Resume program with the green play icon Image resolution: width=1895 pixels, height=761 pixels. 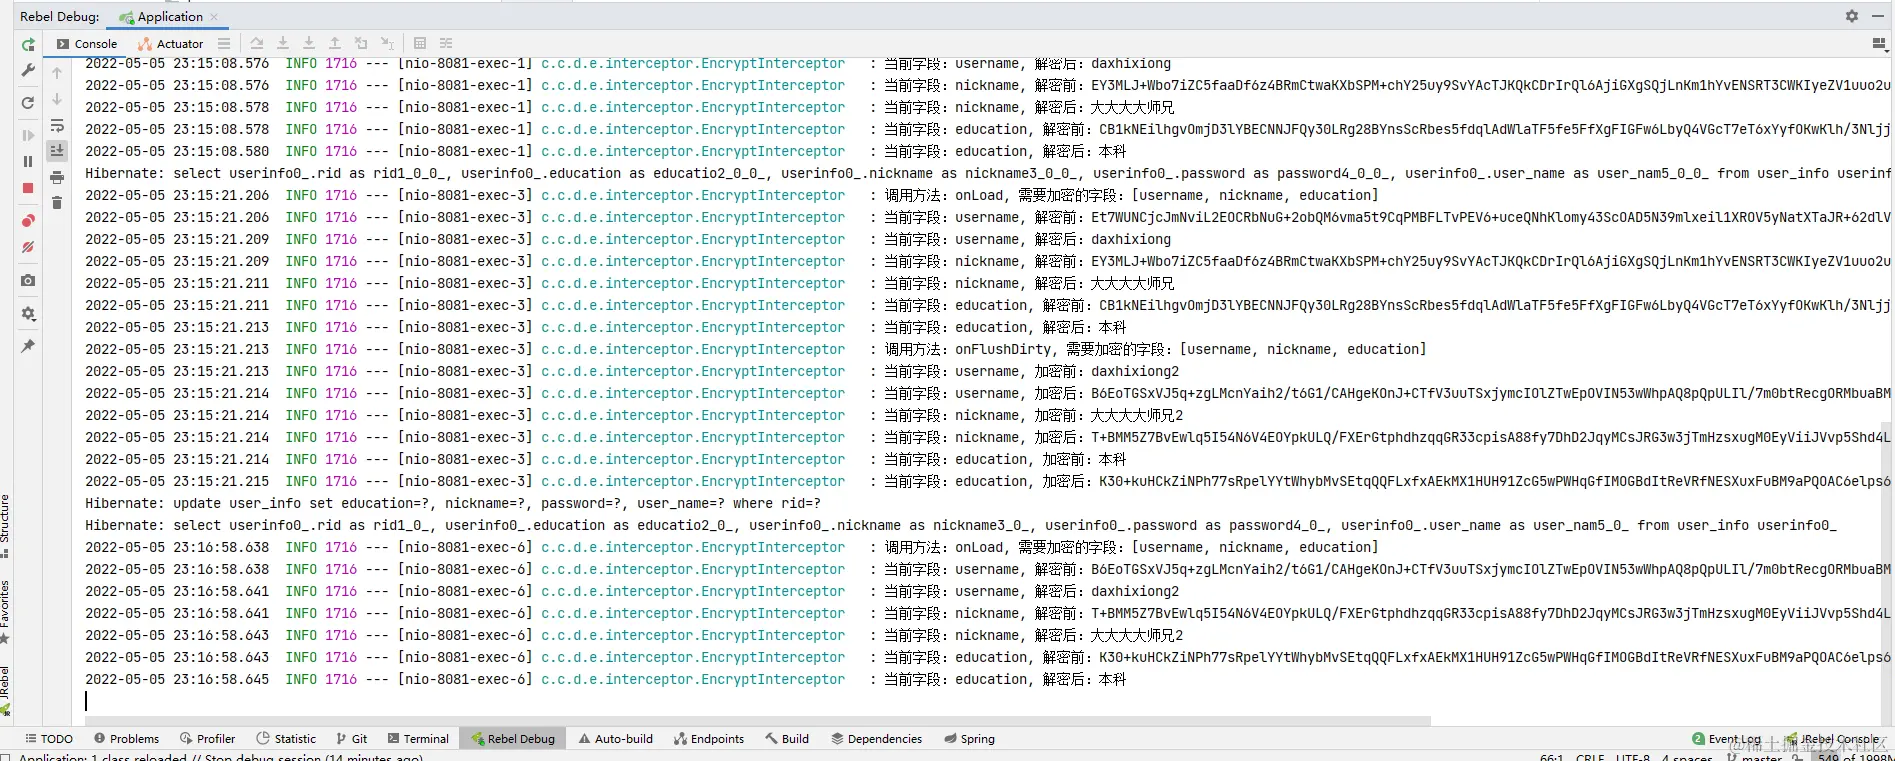pos(28,135)
